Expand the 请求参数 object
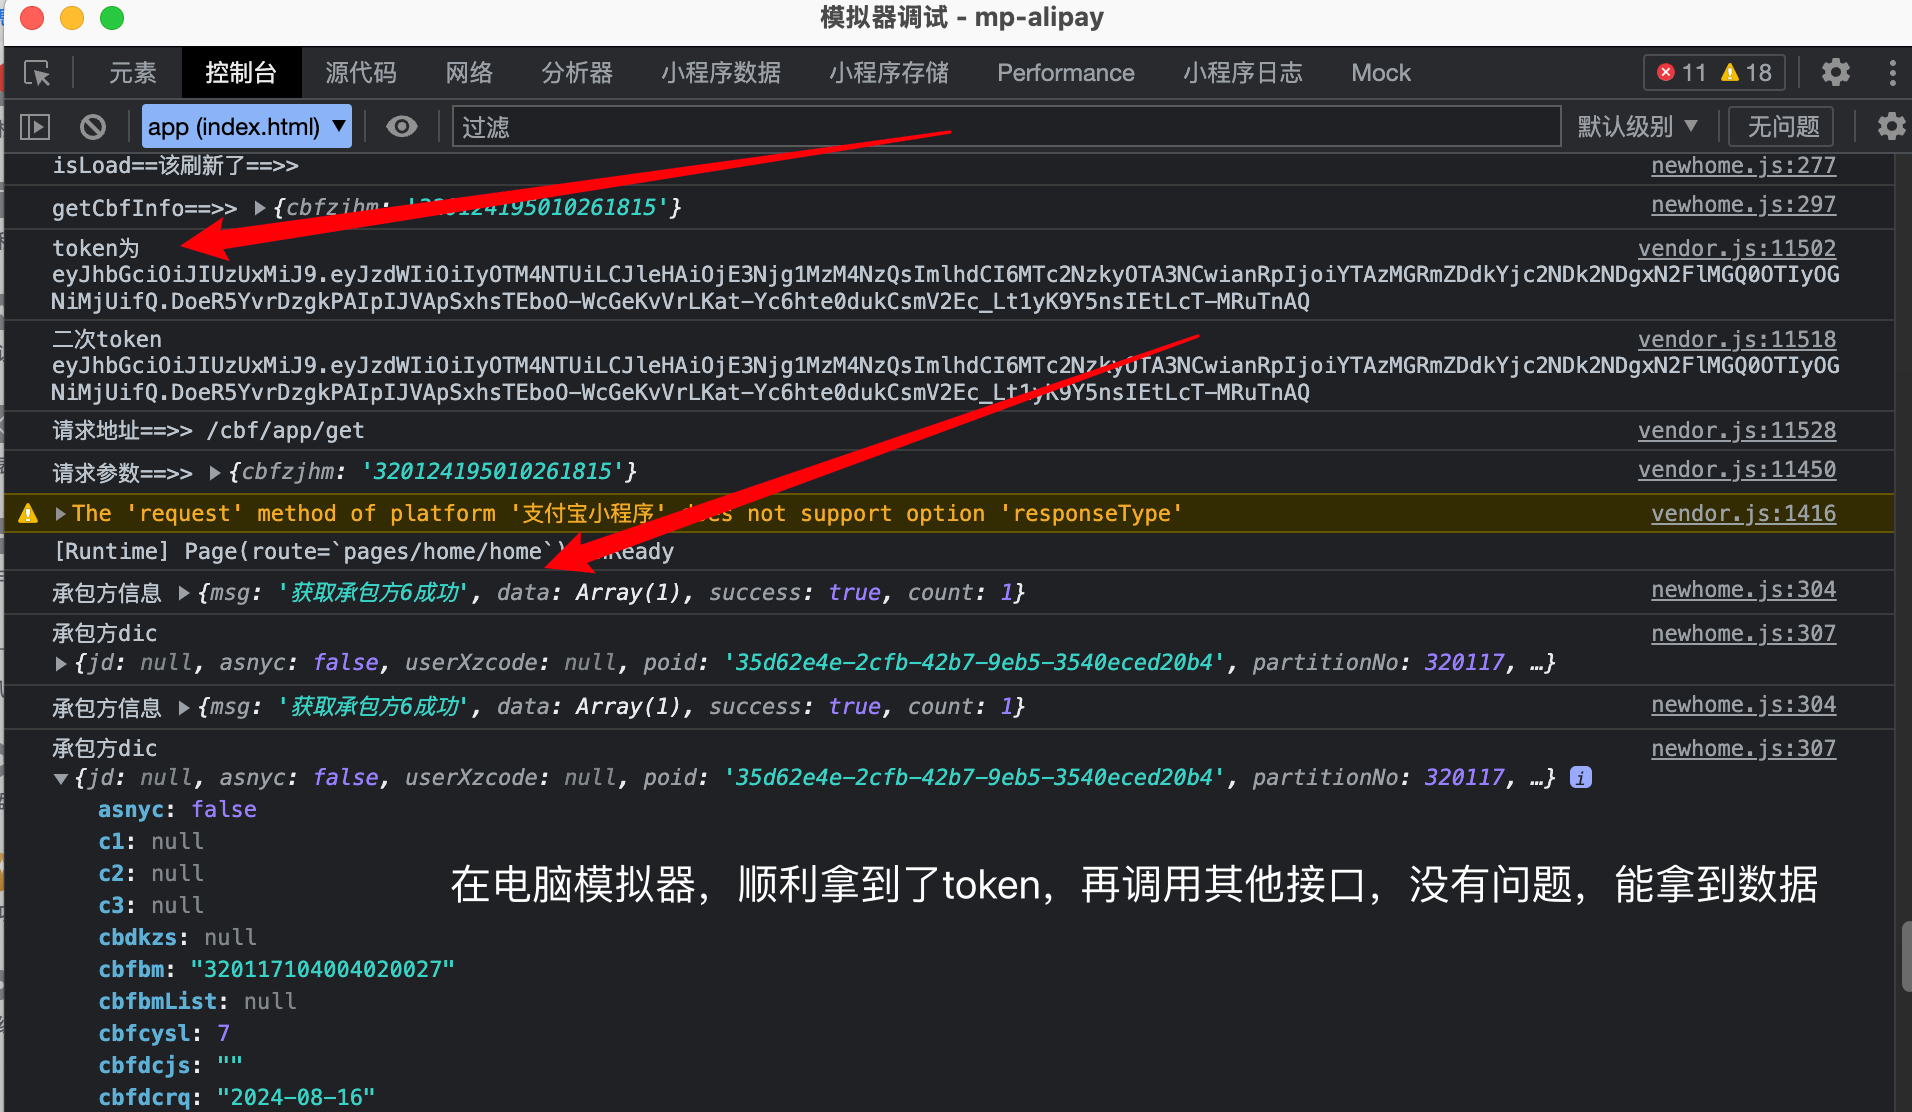1912x1112 pixels. 215,472
